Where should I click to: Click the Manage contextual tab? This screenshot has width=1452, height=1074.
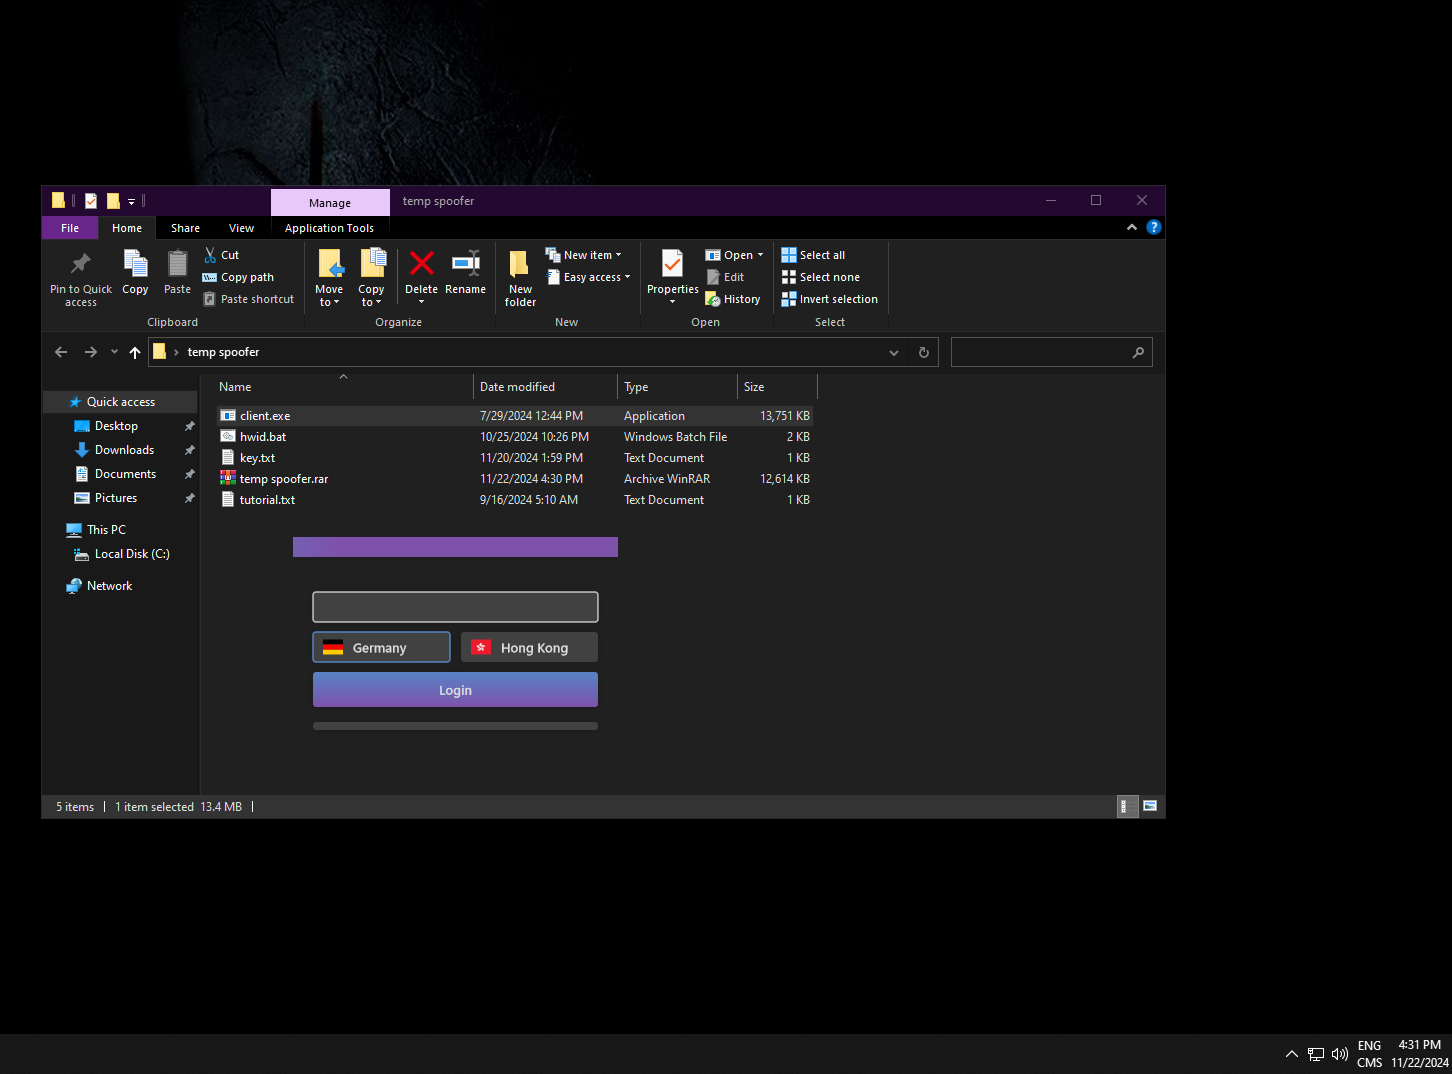(330, 202)
